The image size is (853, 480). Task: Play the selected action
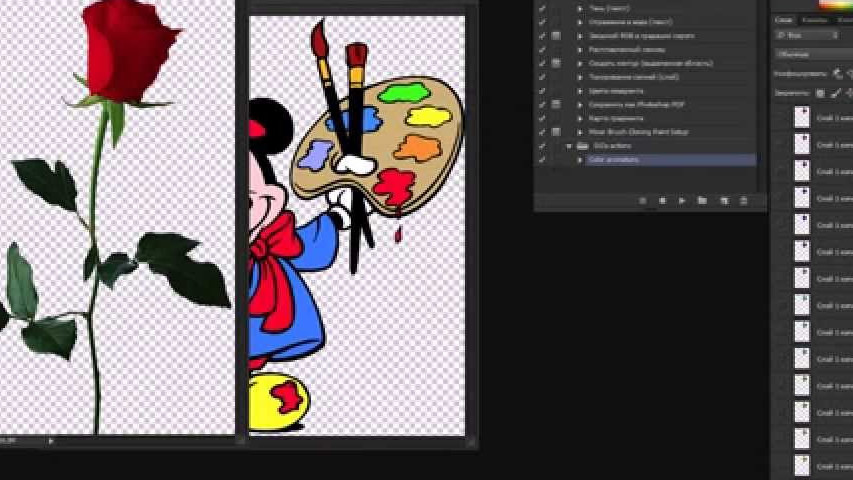pyautogui.click(x=682, y=201)
